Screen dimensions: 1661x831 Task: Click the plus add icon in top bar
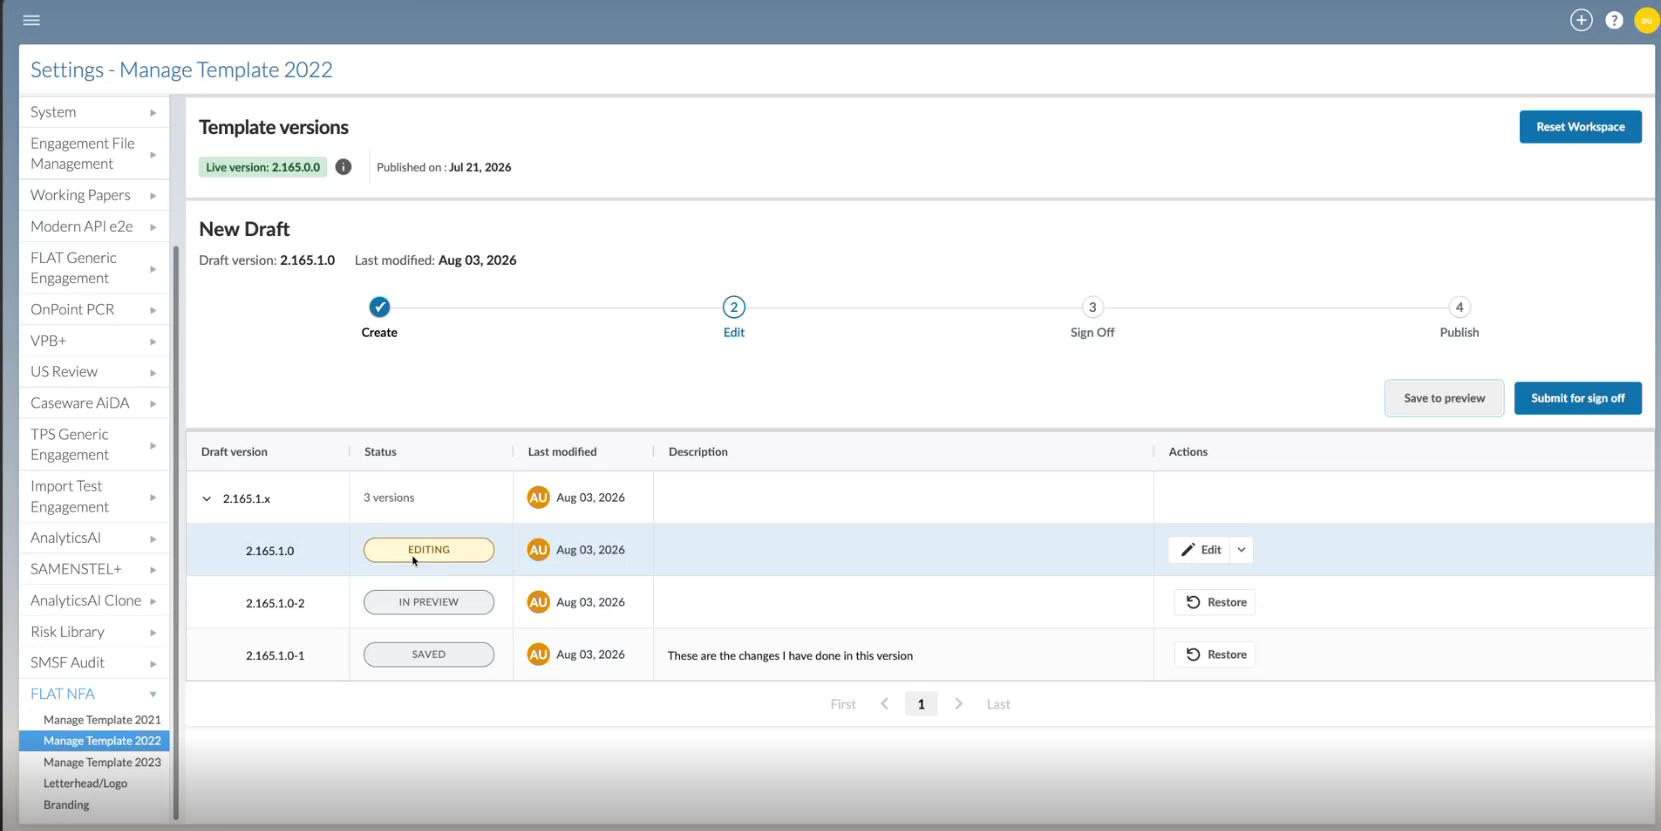(x=1581, y=20)
